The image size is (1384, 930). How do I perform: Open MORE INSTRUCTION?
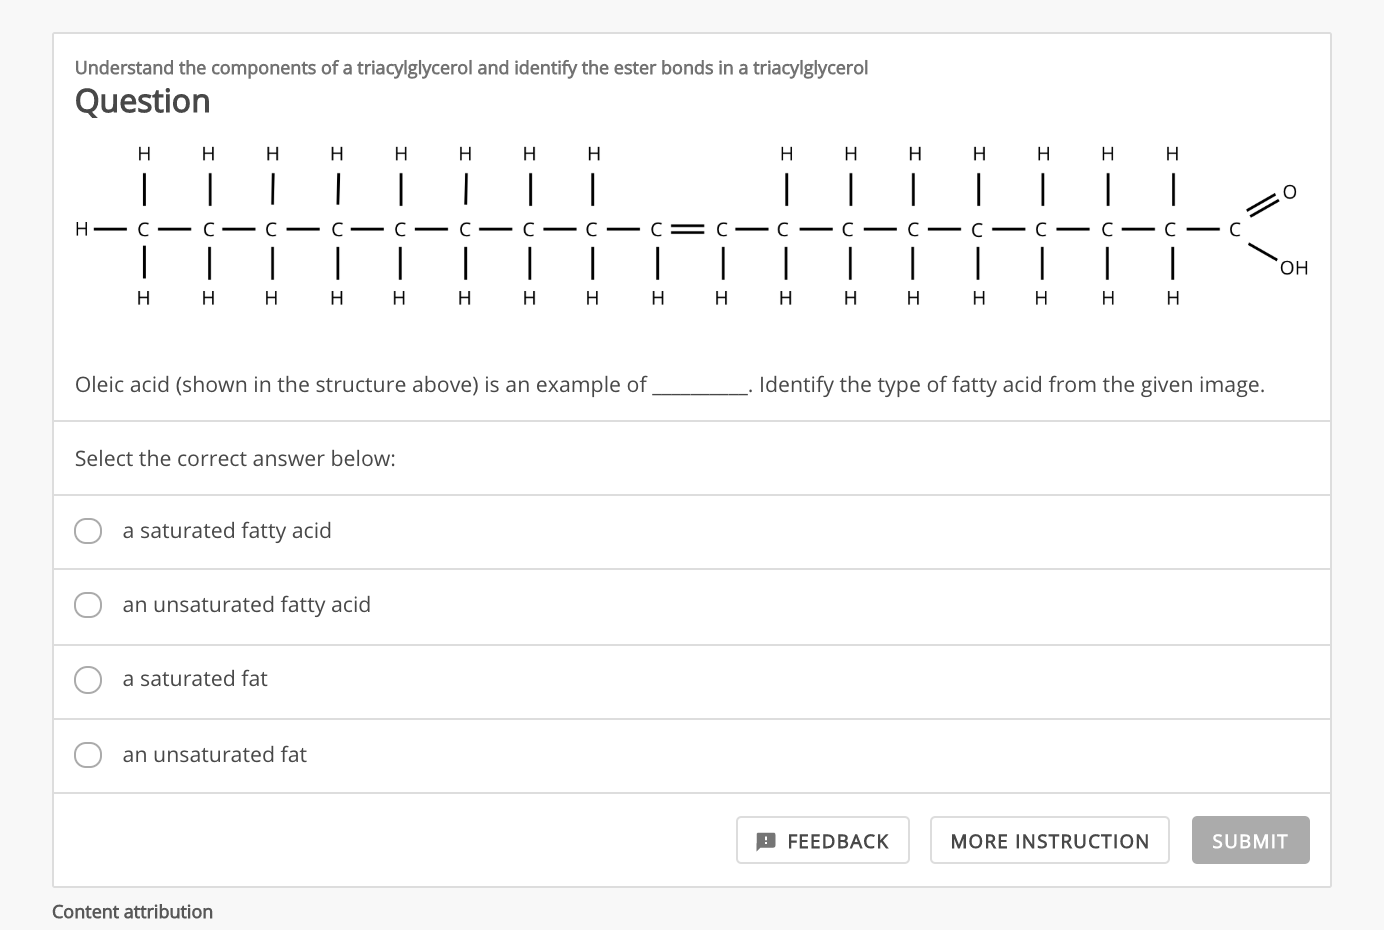pos(1049,841)
